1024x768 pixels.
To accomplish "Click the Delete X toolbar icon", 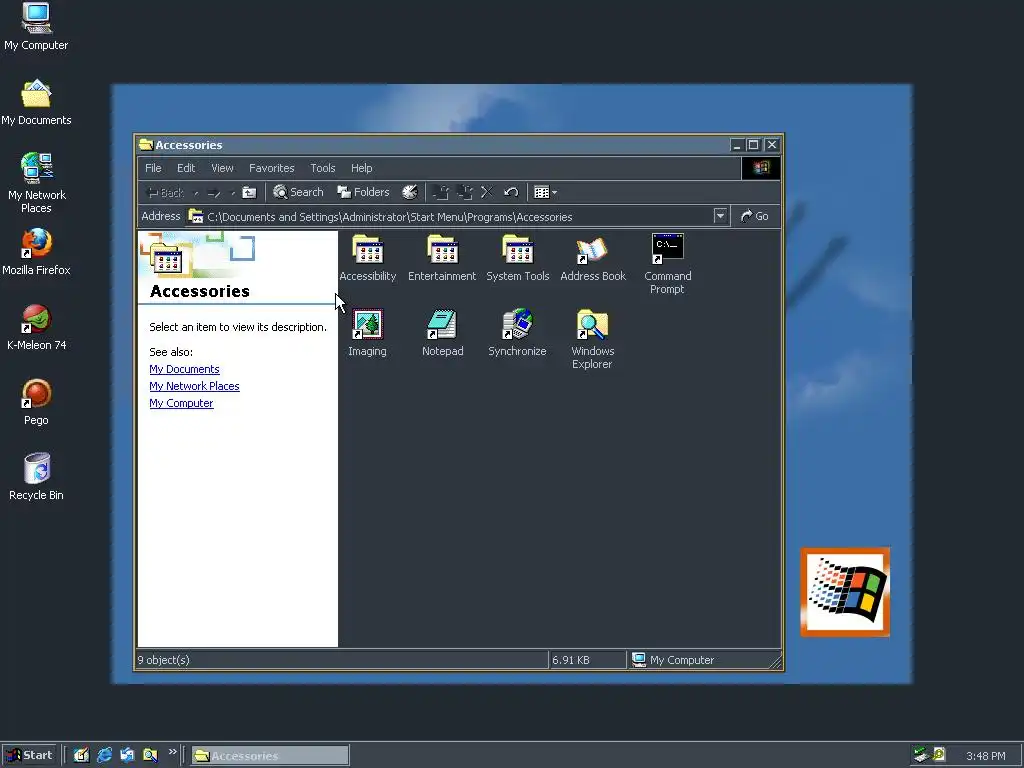I will [x=487, y=192].
